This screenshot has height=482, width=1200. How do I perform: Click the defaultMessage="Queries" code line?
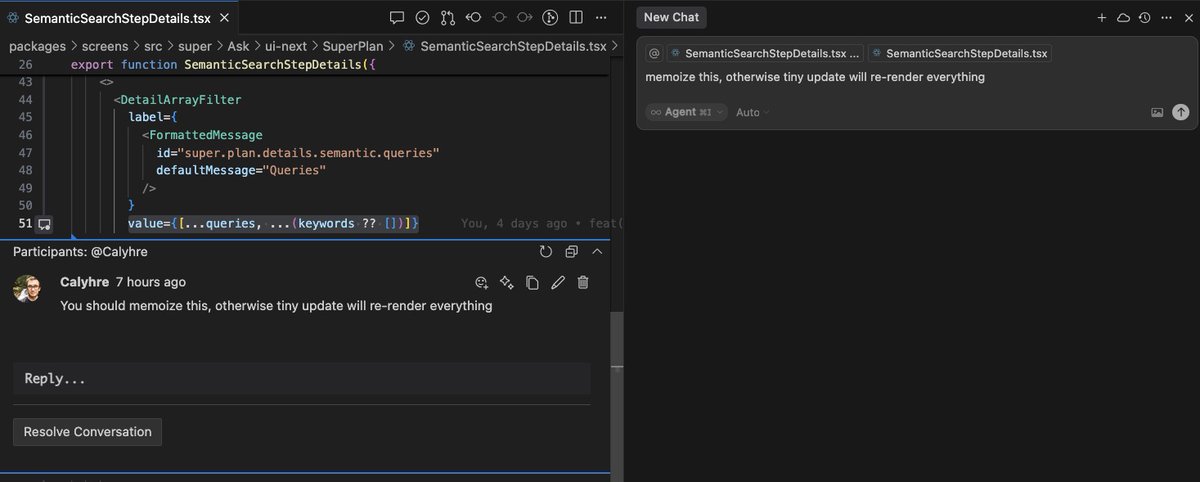tap(242, 170)
